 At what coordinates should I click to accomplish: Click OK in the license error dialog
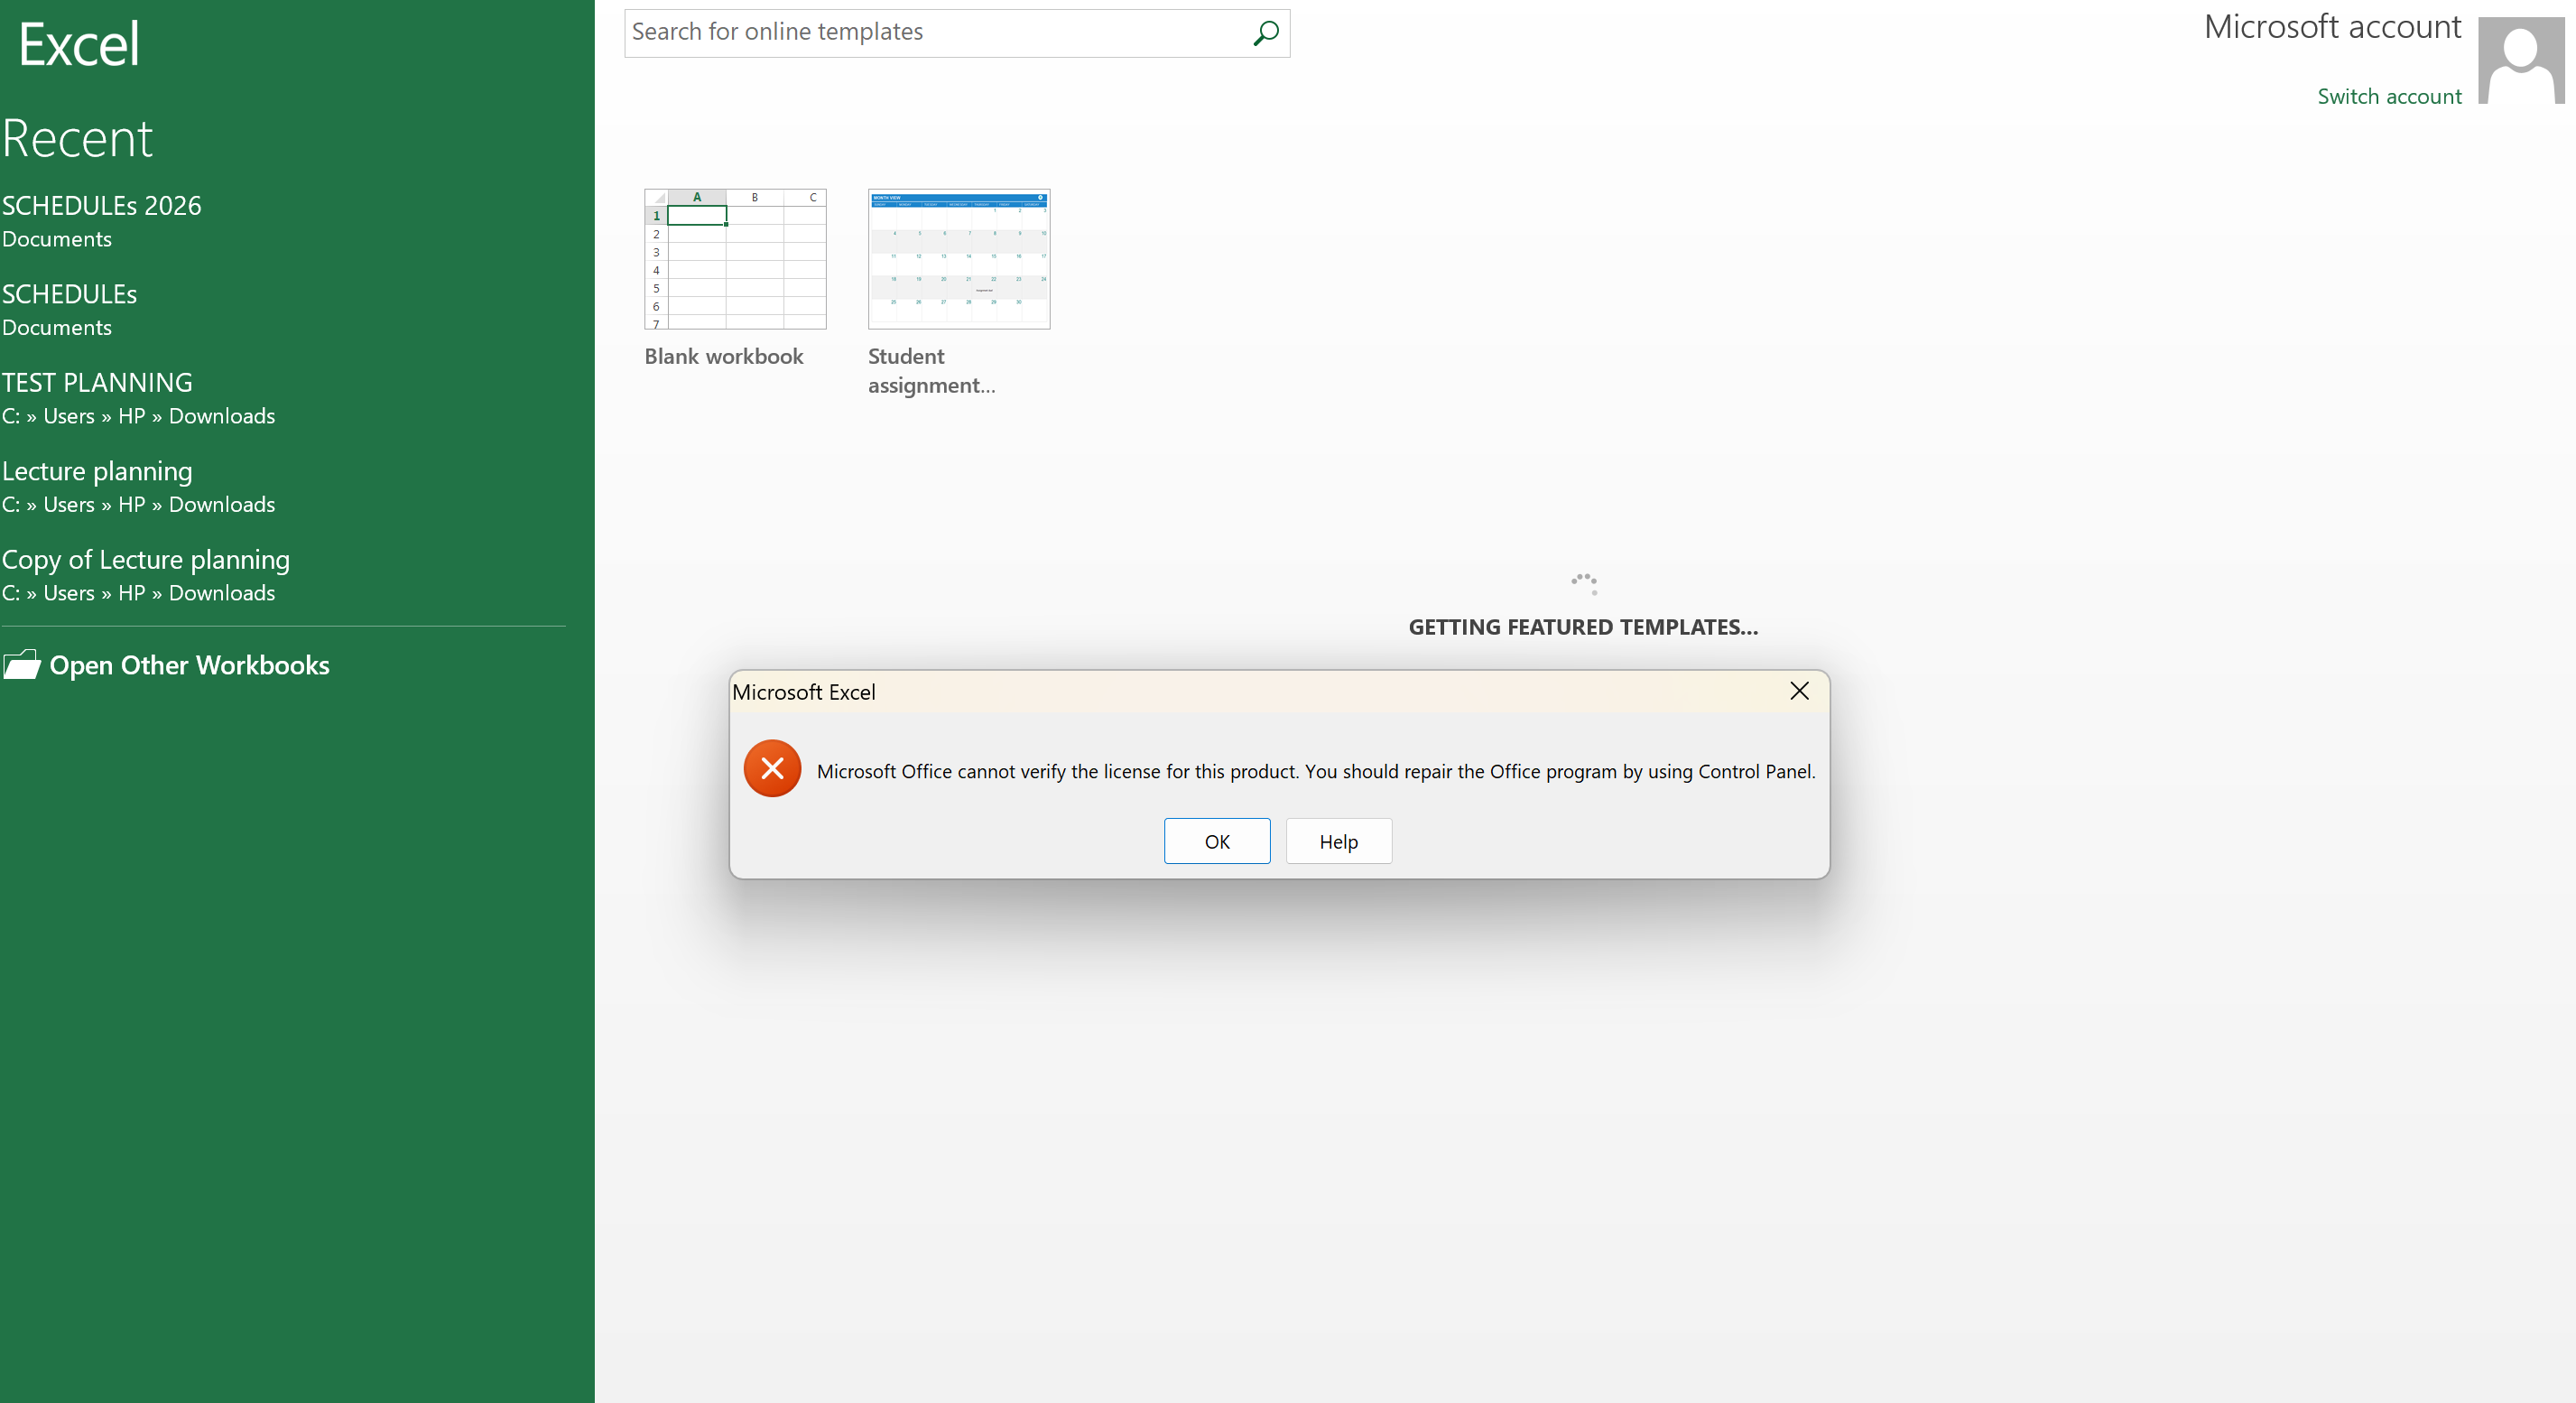tap(1217, 841)
